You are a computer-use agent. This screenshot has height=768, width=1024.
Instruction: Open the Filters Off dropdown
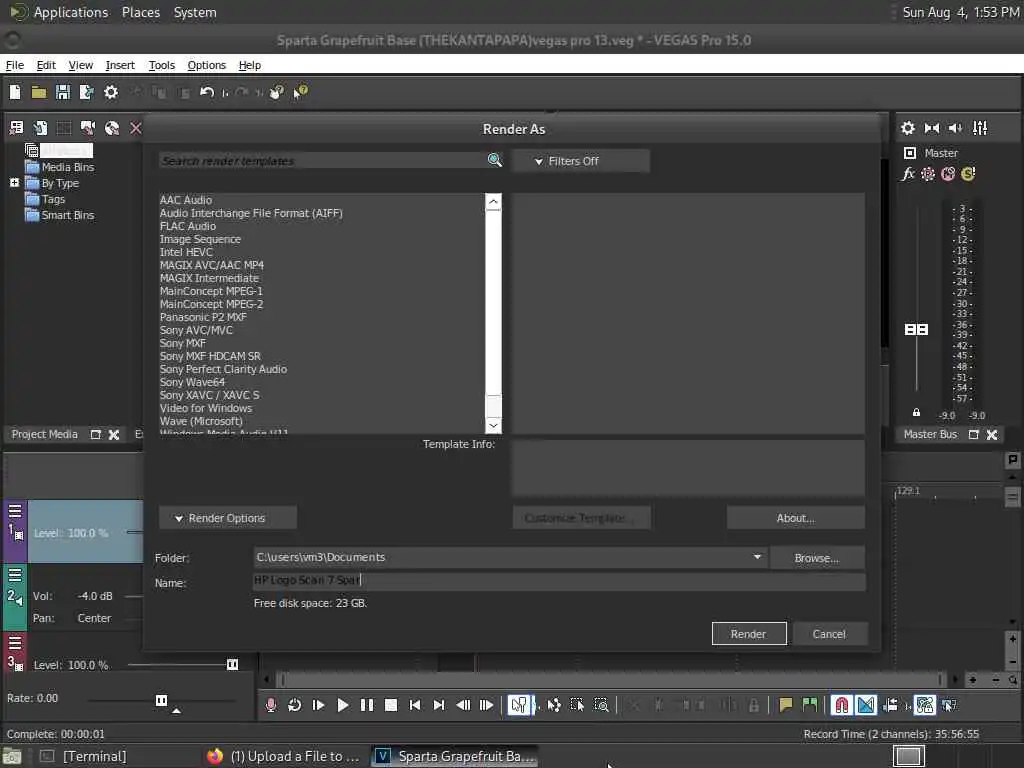tap(581, 161)
